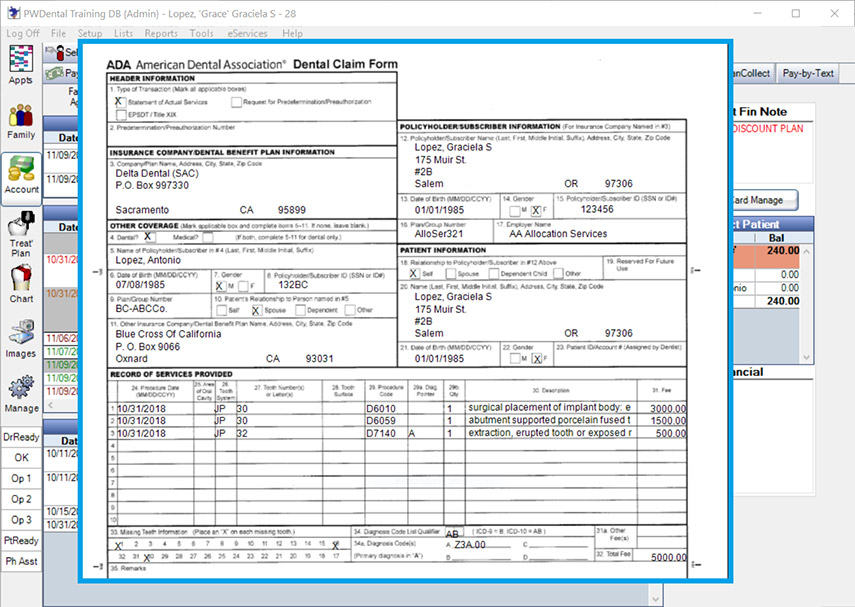
Task: Click the 5000.00 total fee
Action: coord(669,557)
